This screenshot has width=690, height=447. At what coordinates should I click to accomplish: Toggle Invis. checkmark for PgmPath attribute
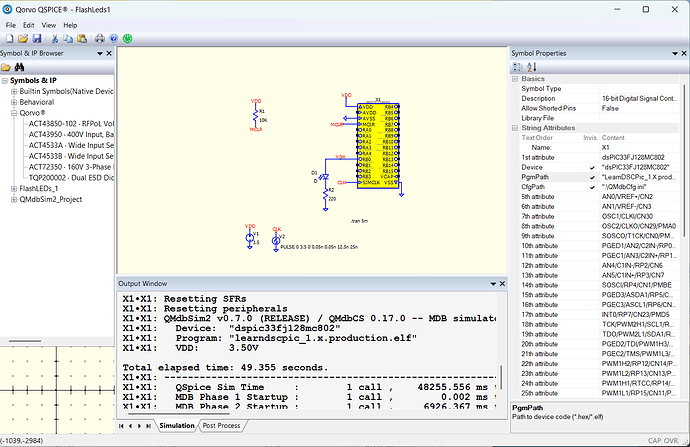tap(592, 177)
